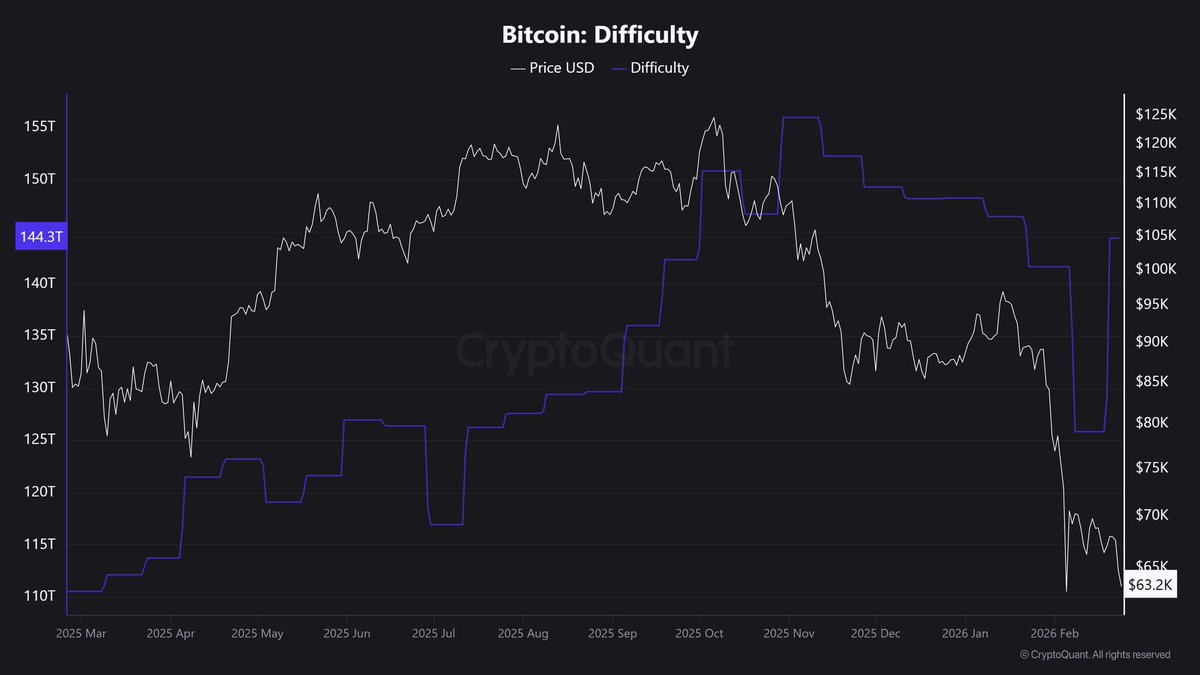This screenshot has height=675, width=1200.
Task: Click the $100K price axis label
Action: tap(1153, 269)
